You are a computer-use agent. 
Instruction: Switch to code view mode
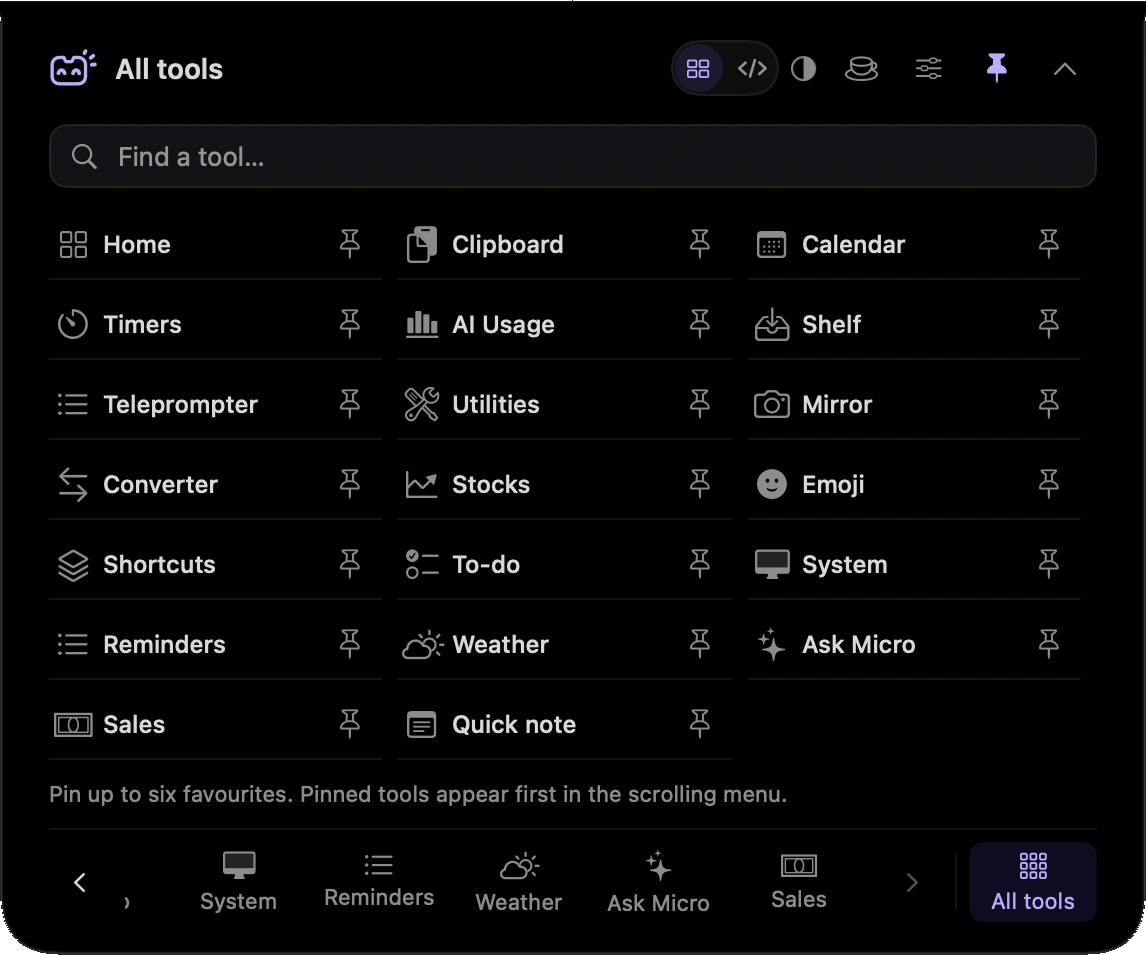752,69
